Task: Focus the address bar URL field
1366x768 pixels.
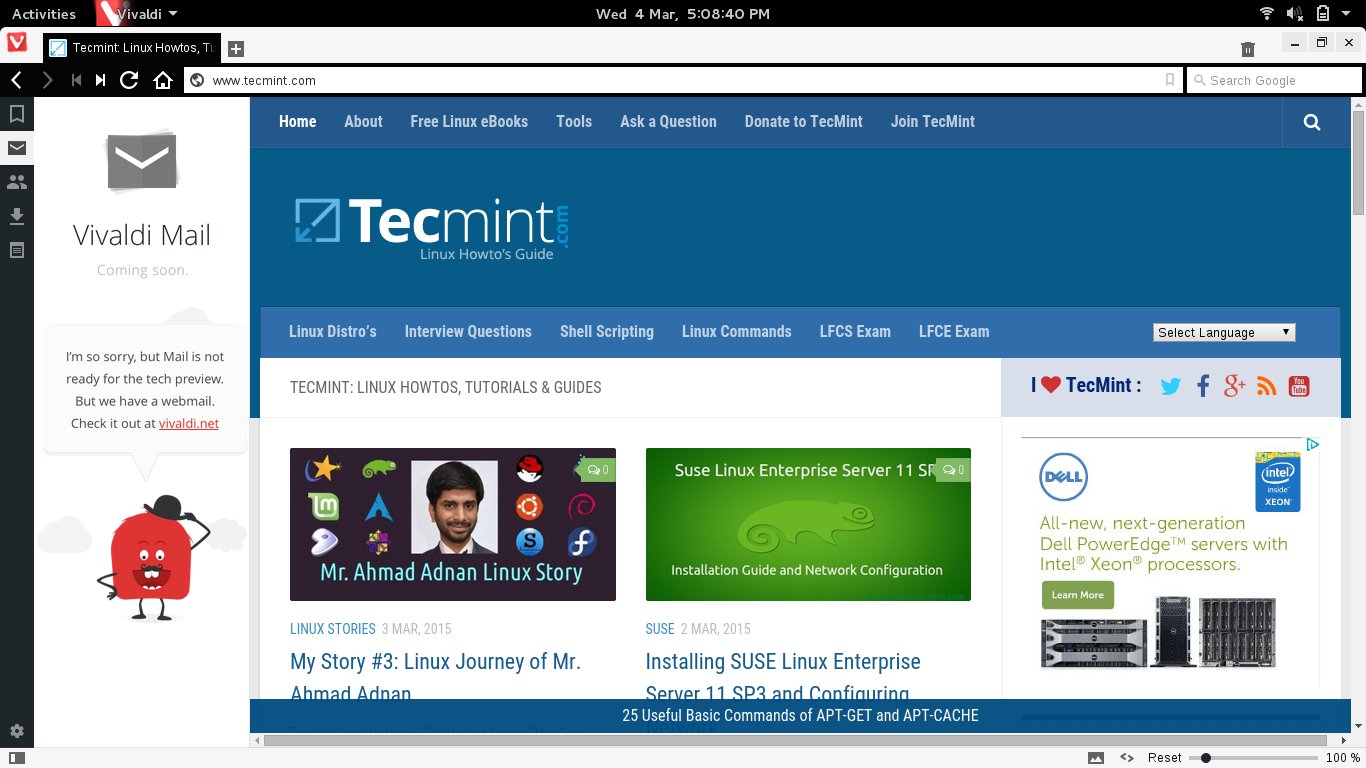Action: 686,80
